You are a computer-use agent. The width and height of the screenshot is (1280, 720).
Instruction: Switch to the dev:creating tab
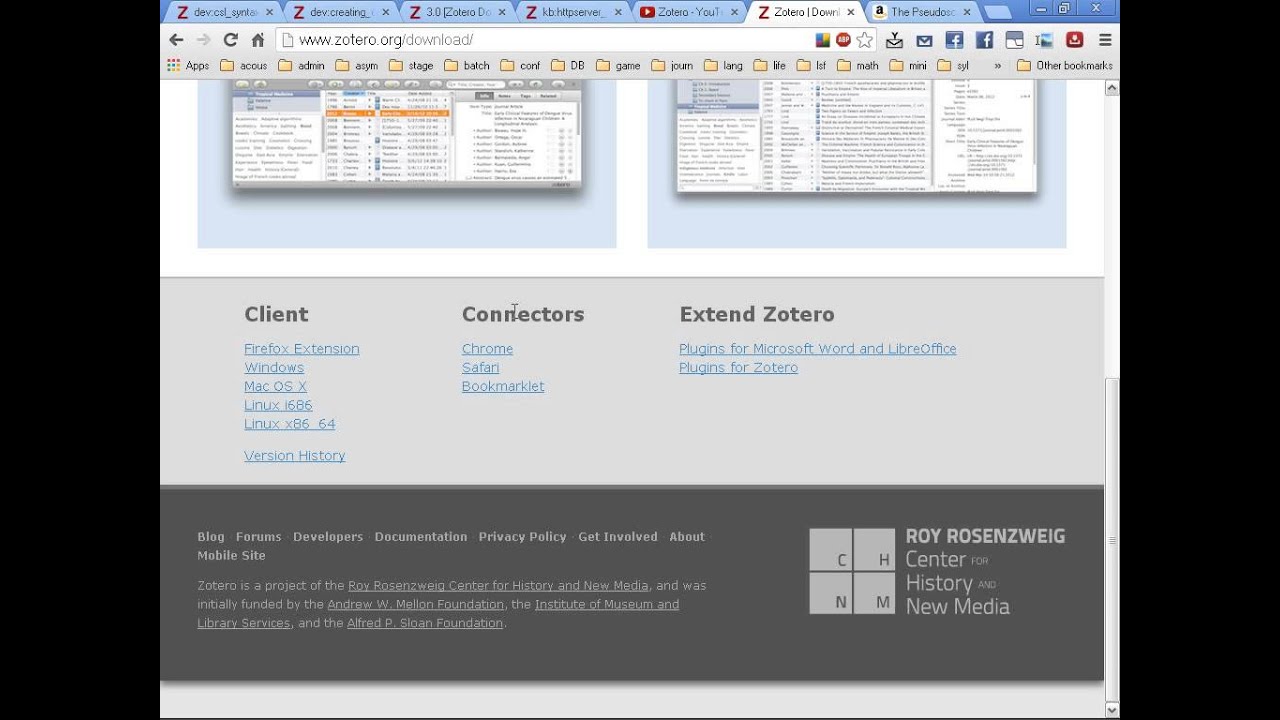tap(340, 13)
